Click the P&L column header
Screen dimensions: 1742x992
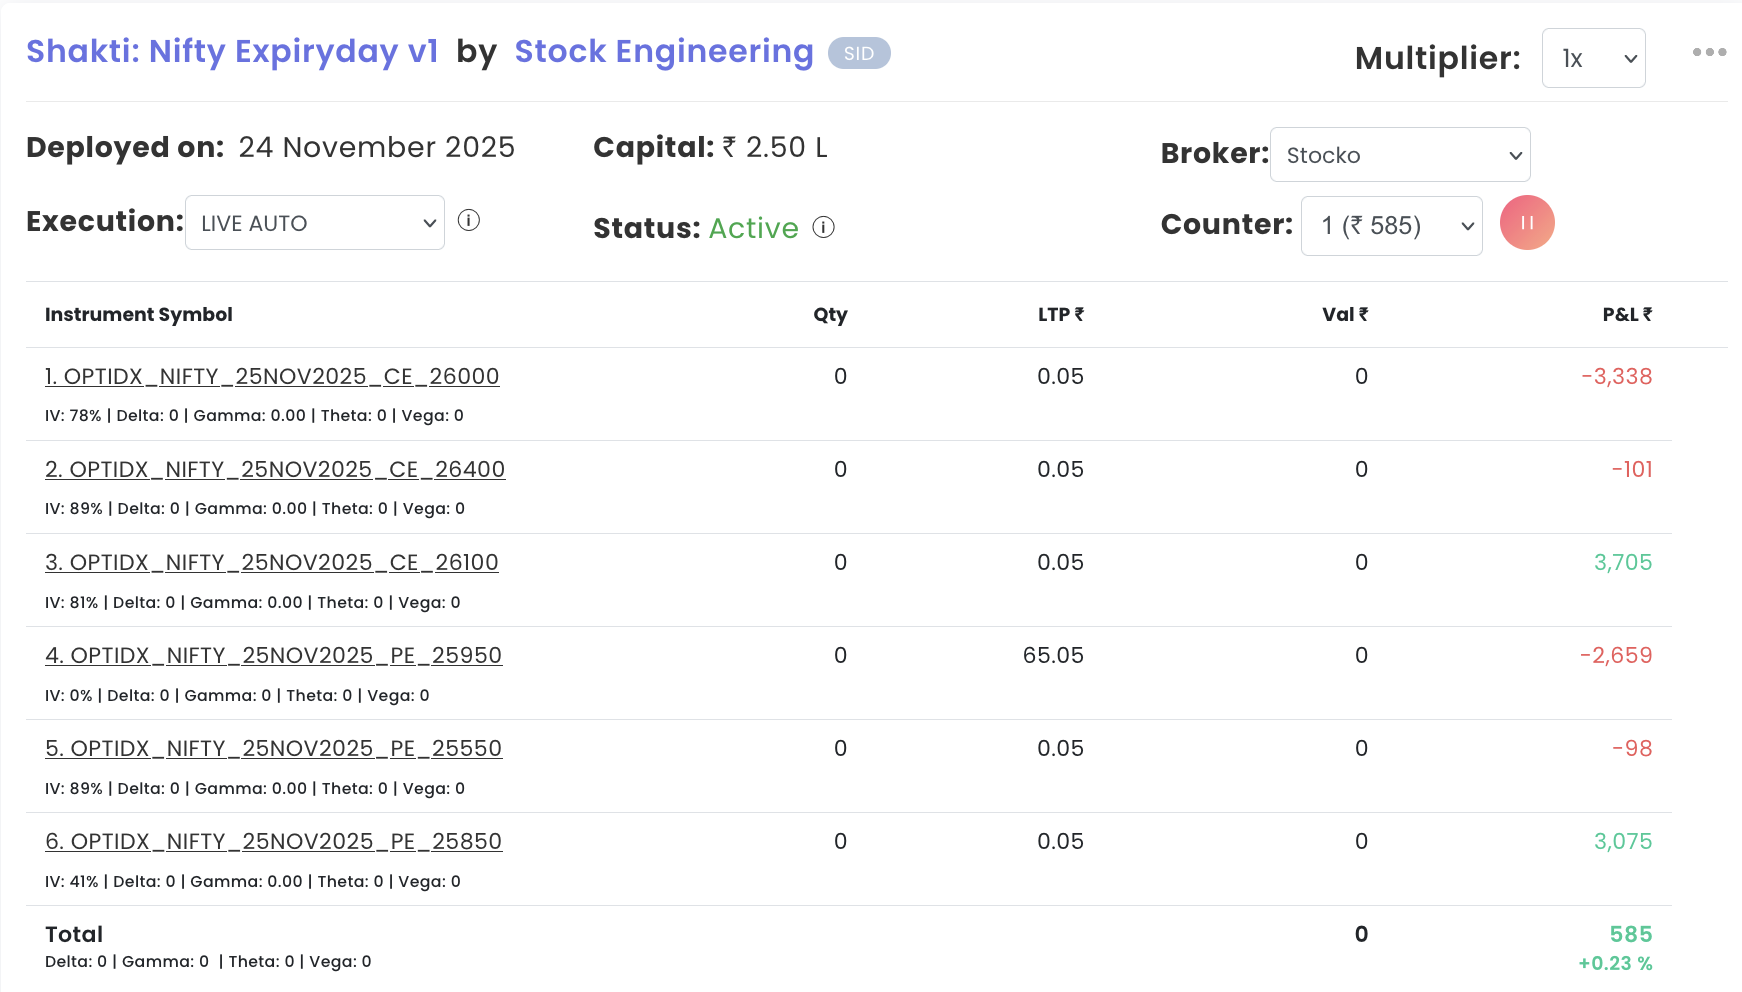point(1626,315)
